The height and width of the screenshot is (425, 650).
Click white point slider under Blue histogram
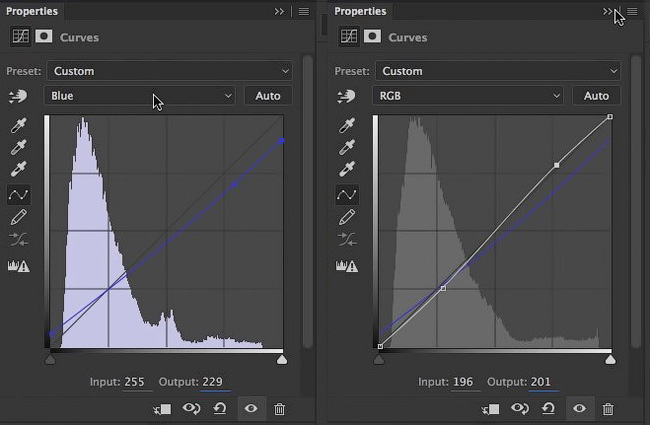click(x=282, y=359)
